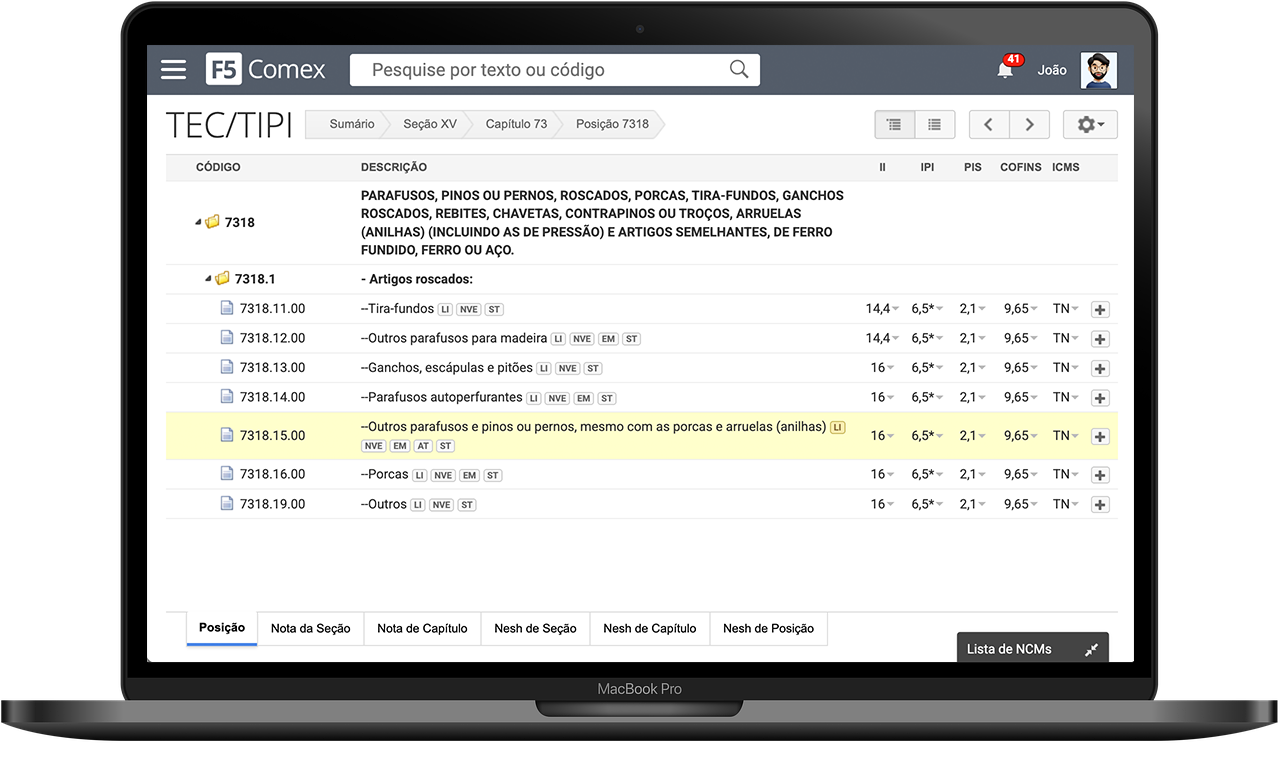This screenshot has width=1280, height=760.
Task: Collapse the 7318.1 subfolder
Action: [209, 279]
